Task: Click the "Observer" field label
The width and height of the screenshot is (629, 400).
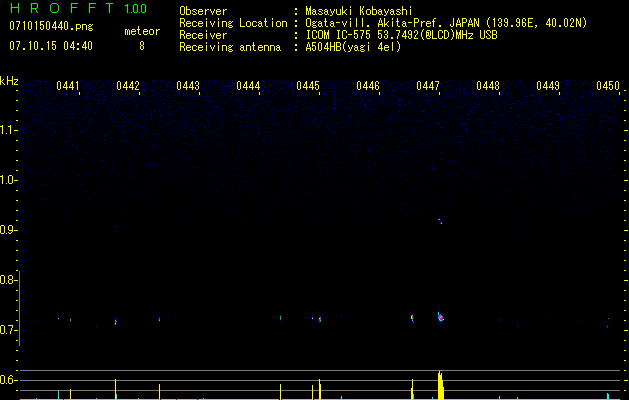Action: pyautogui.click(x=203, y=11)
